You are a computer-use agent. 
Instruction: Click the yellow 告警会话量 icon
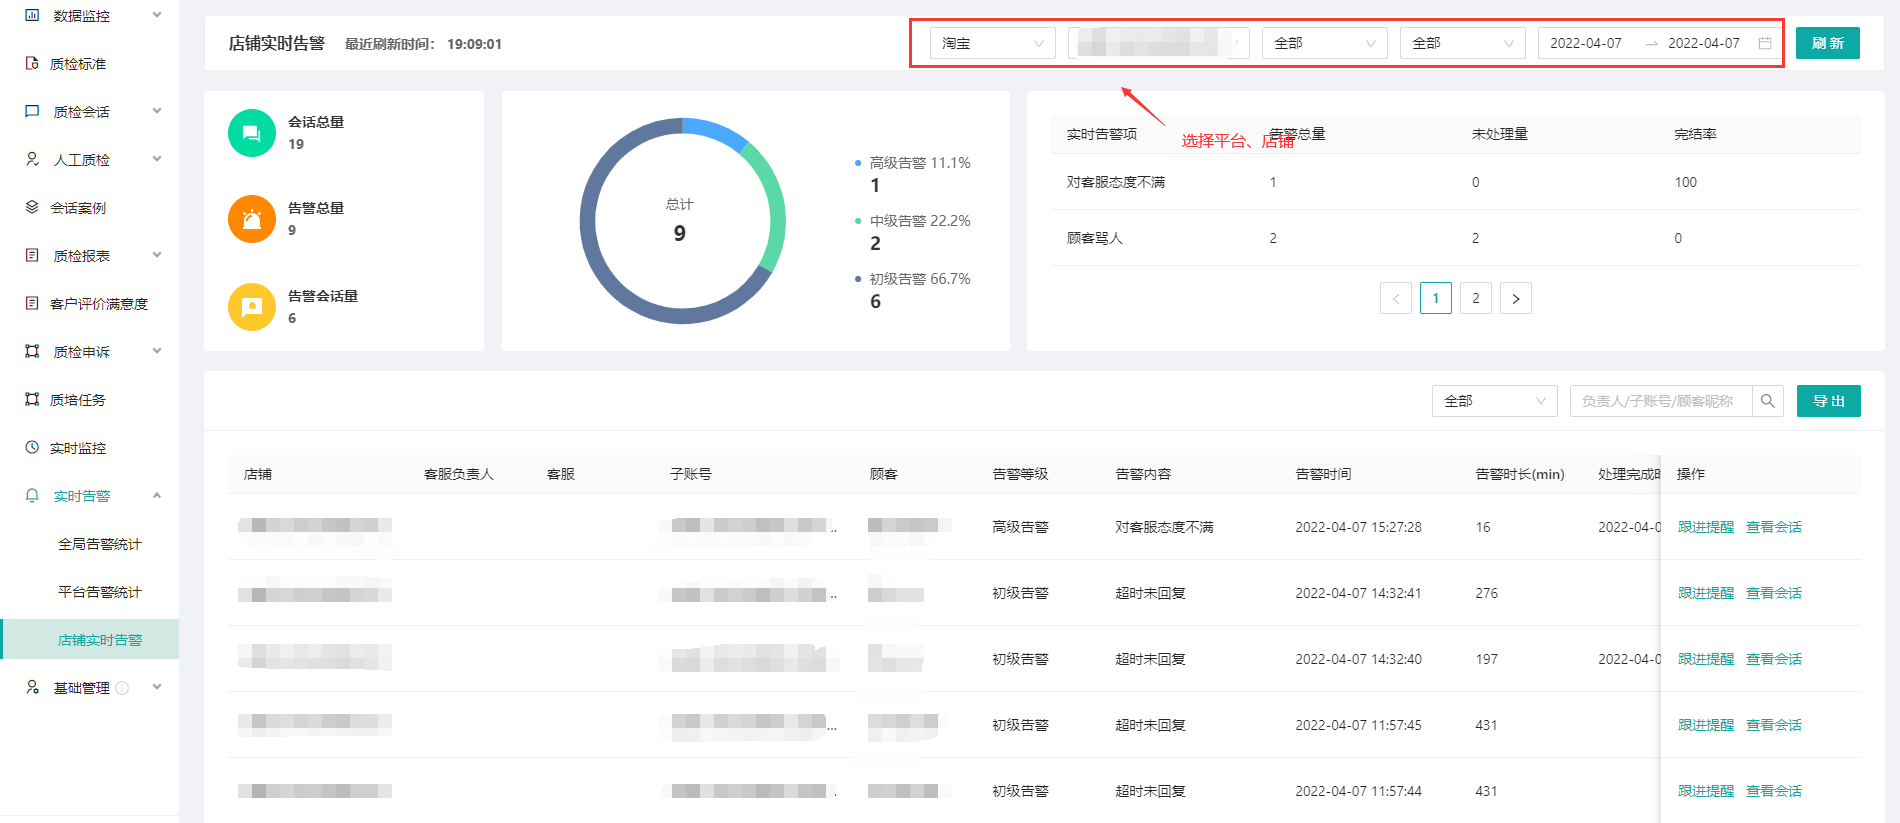pyautogui.click(x=252, y=307)
